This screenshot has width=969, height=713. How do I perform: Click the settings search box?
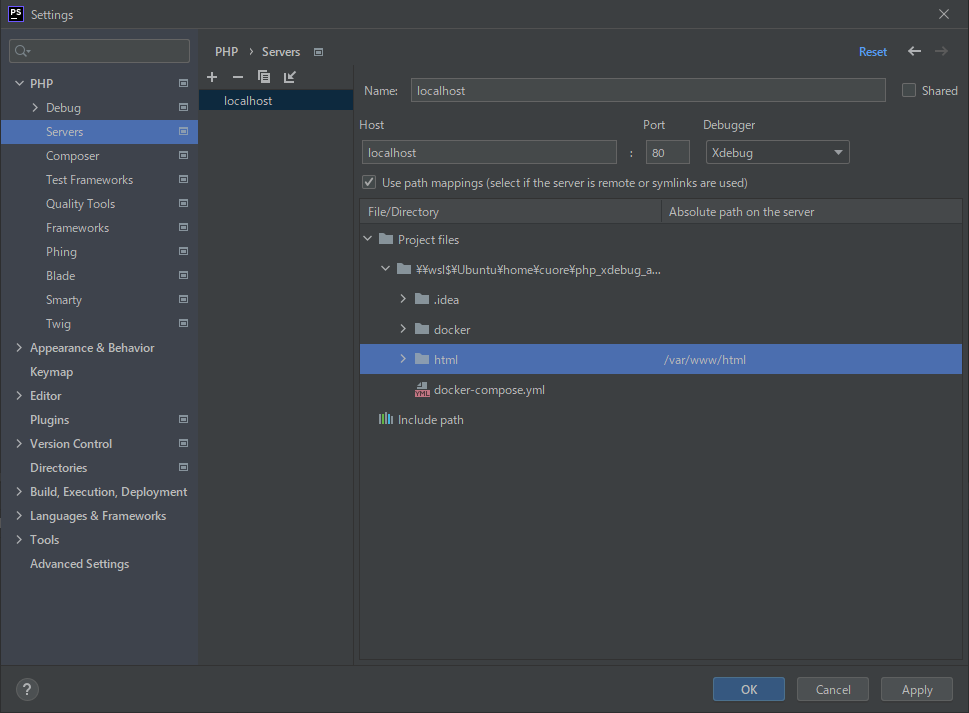pyautogui.click(x=100, y=51)
